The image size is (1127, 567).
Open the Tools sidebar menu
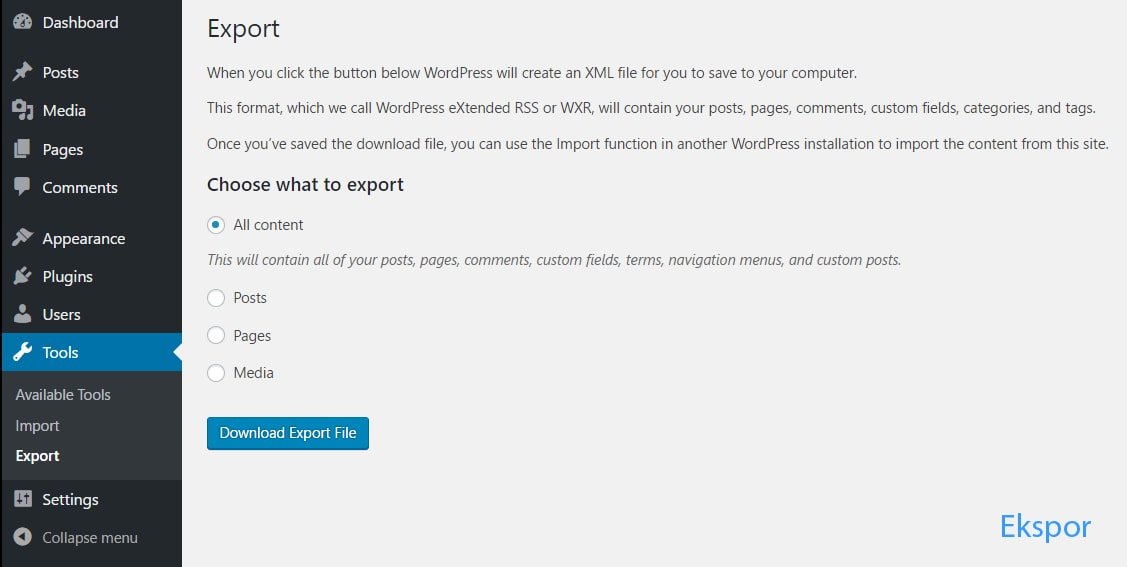click(91, 352)
